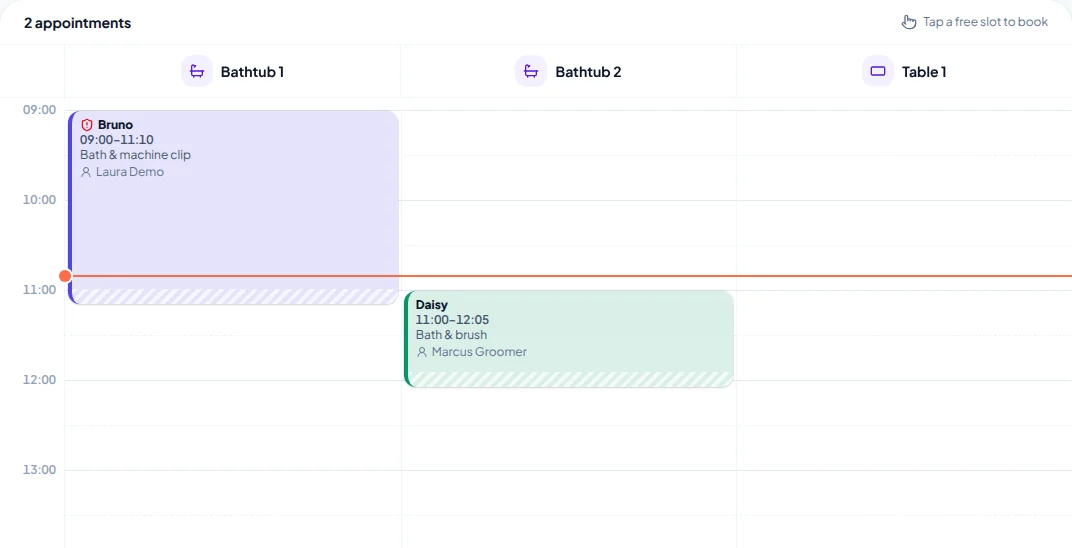Click the Table 1 rectangle icon
The height and width of the screenshot is (548, 1072).
point(878,71)
